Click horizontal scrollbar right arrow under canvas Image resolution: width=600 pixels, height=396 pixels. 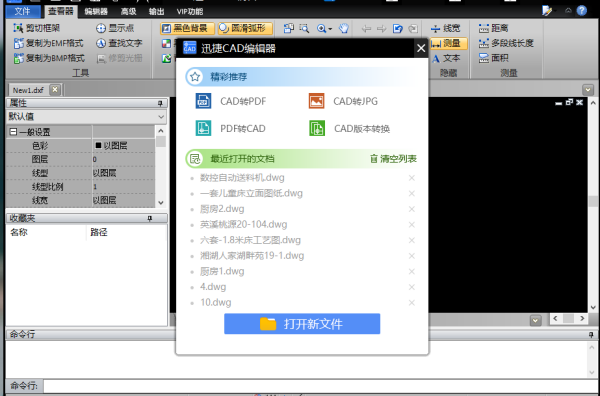tap(582, 318)
